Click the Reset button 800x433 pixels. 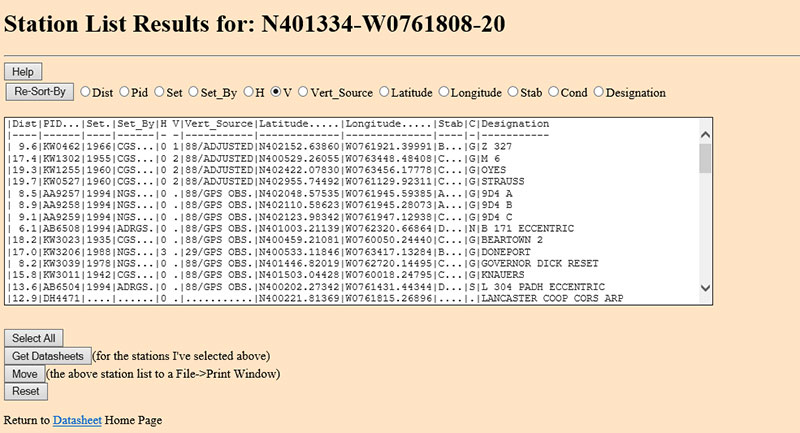pyautogui.click(x=25, y=391)
